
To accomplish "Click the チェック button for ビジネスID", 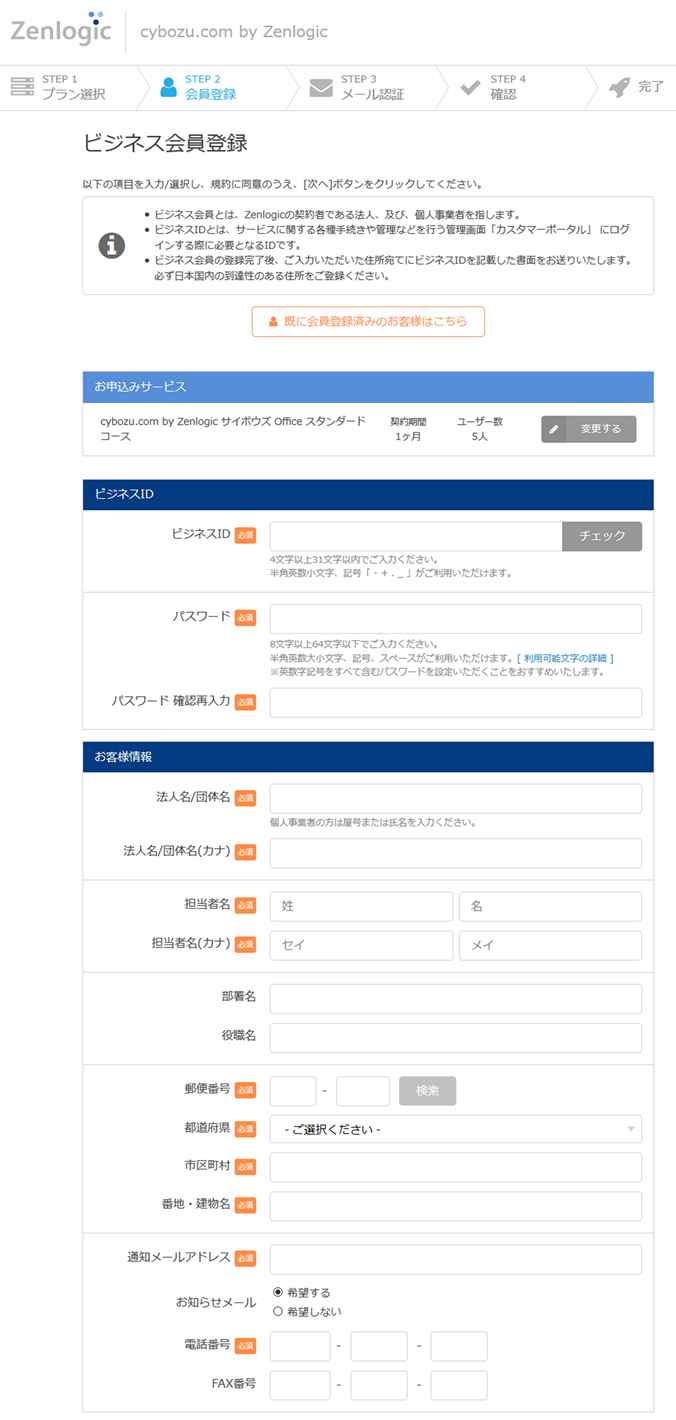I will [602, 536].
